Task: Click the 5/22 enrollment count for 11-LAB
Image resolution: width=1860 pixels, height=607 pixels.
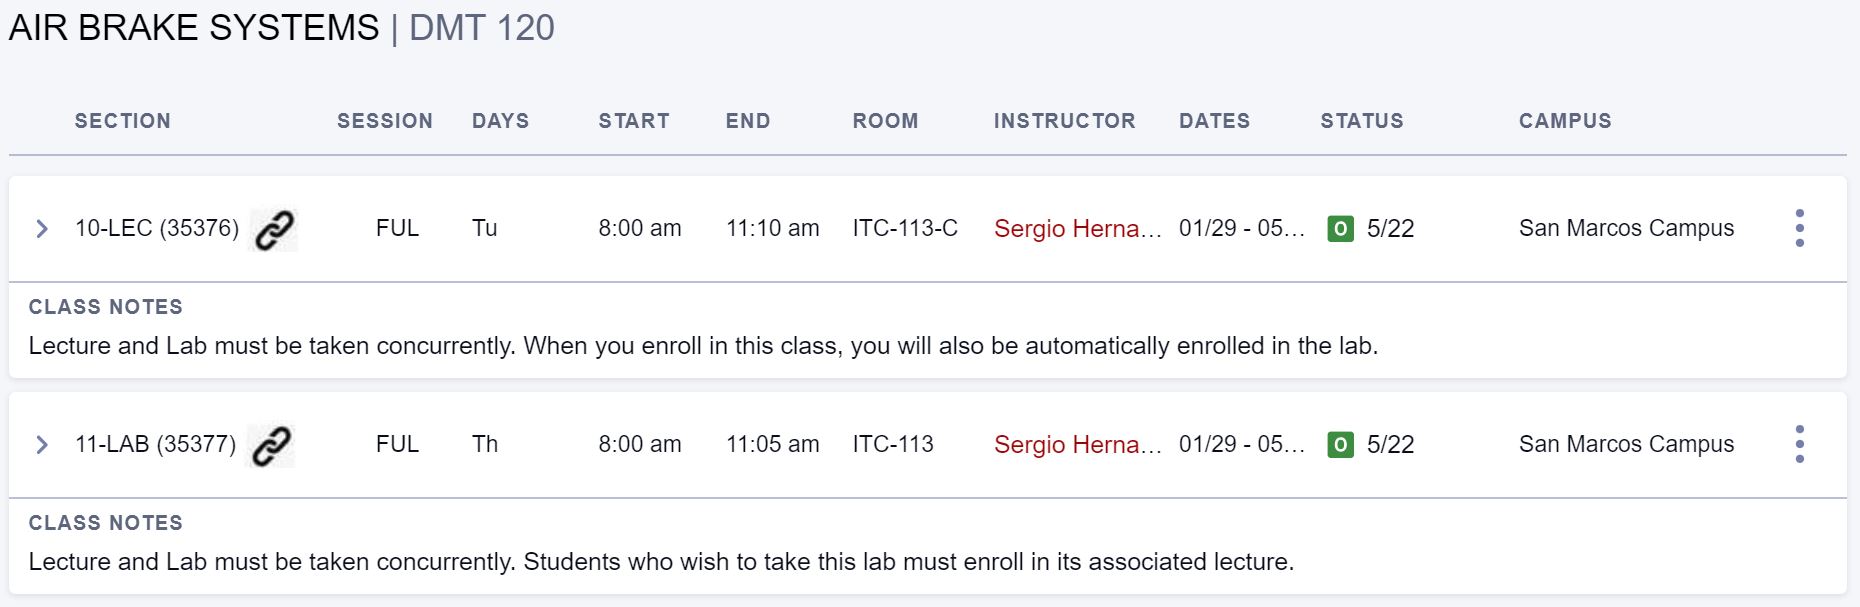Action: pyautogui.click(x=1390, y=444)
